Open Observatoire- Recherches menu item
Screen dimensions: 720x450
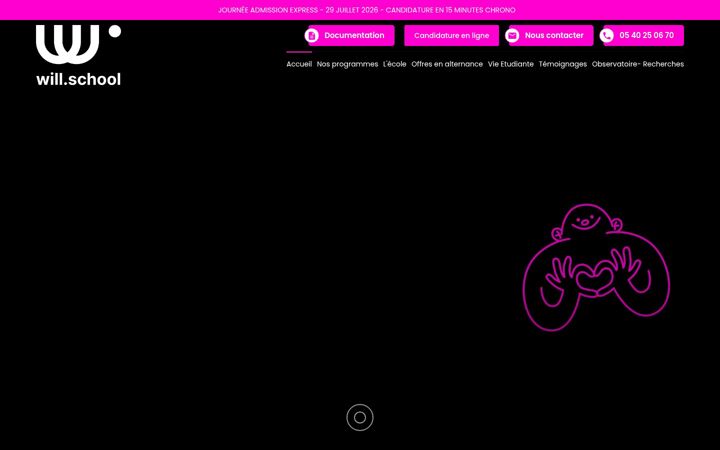pyautogui.click(x=638, y=64)
